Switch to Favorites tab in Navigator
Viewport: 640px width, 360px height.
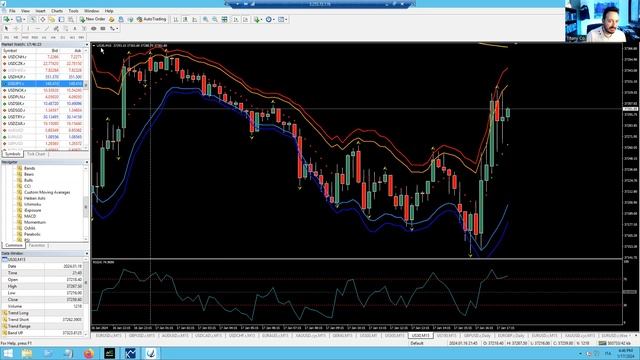point(37,245)
